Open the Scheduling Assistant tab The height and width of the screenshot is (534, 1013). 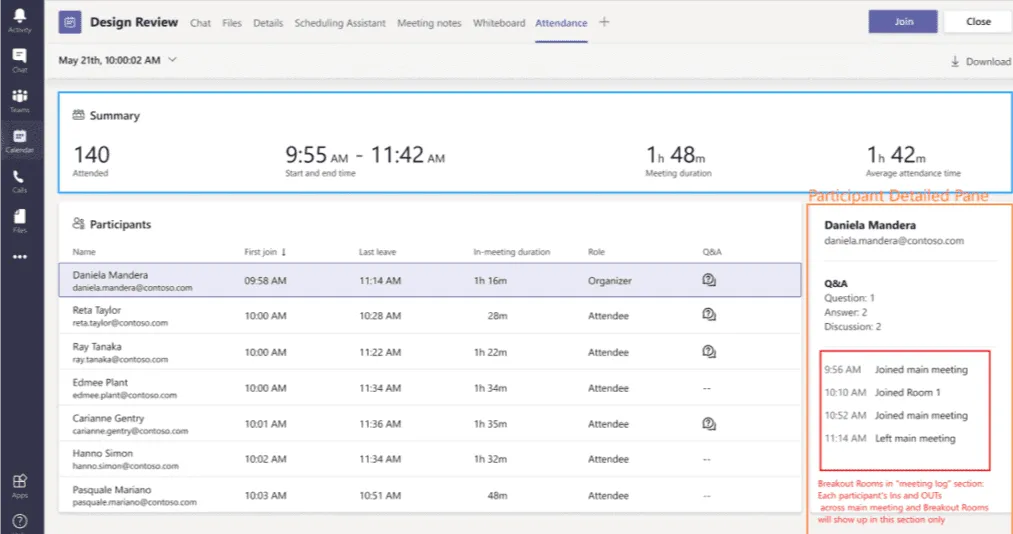(340, 23)
